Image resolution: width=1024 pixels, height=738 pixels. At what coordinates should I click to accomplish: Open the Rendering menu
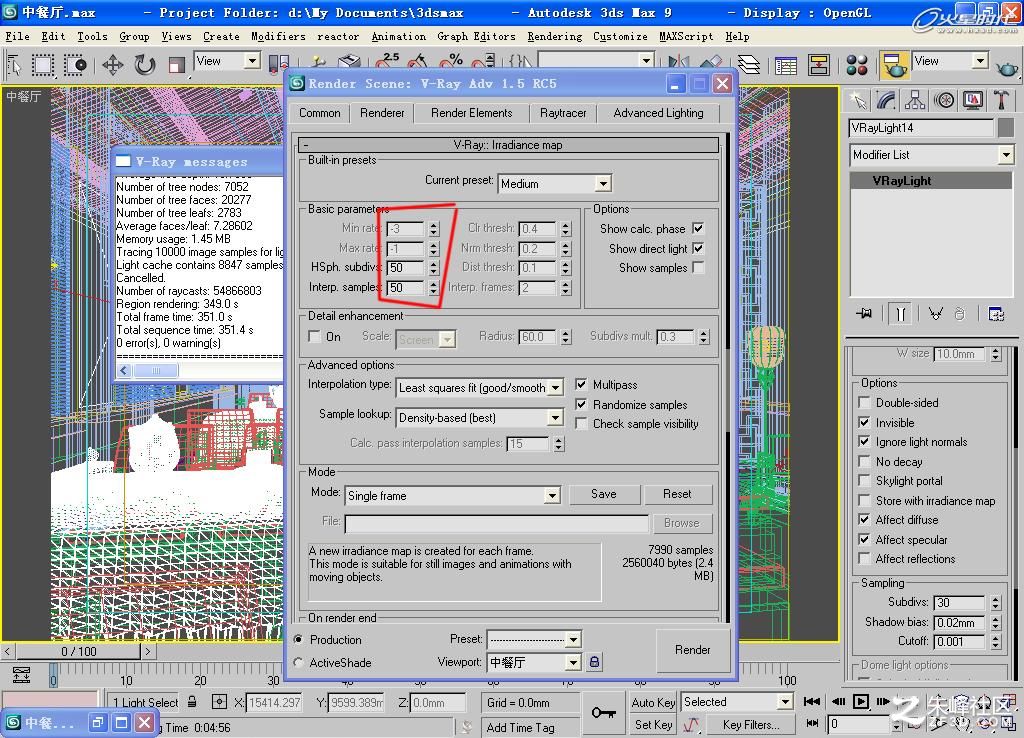[x=554, y=37]
